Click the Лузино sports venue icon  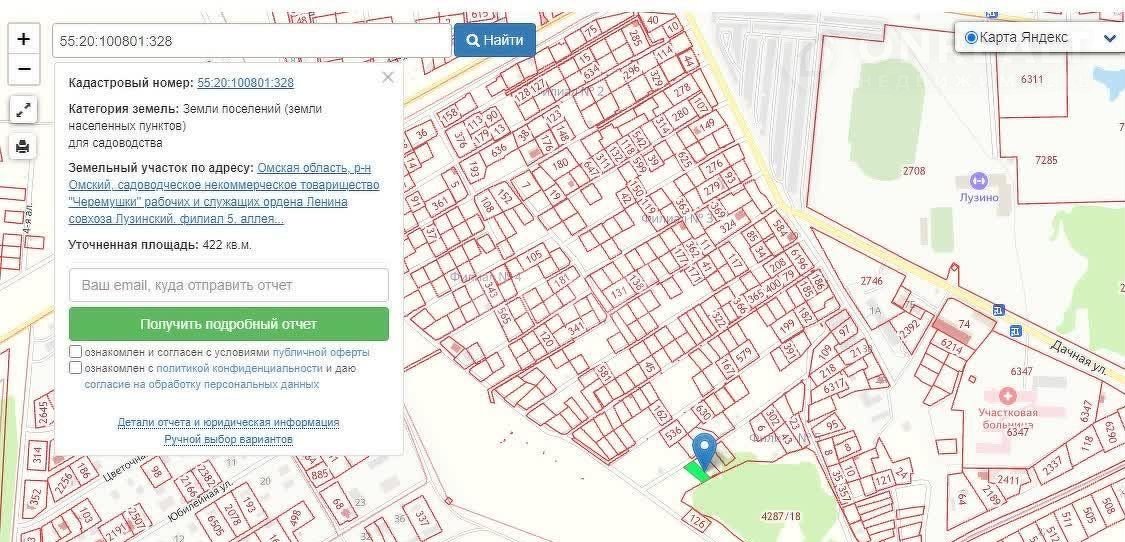pos(978,181)
